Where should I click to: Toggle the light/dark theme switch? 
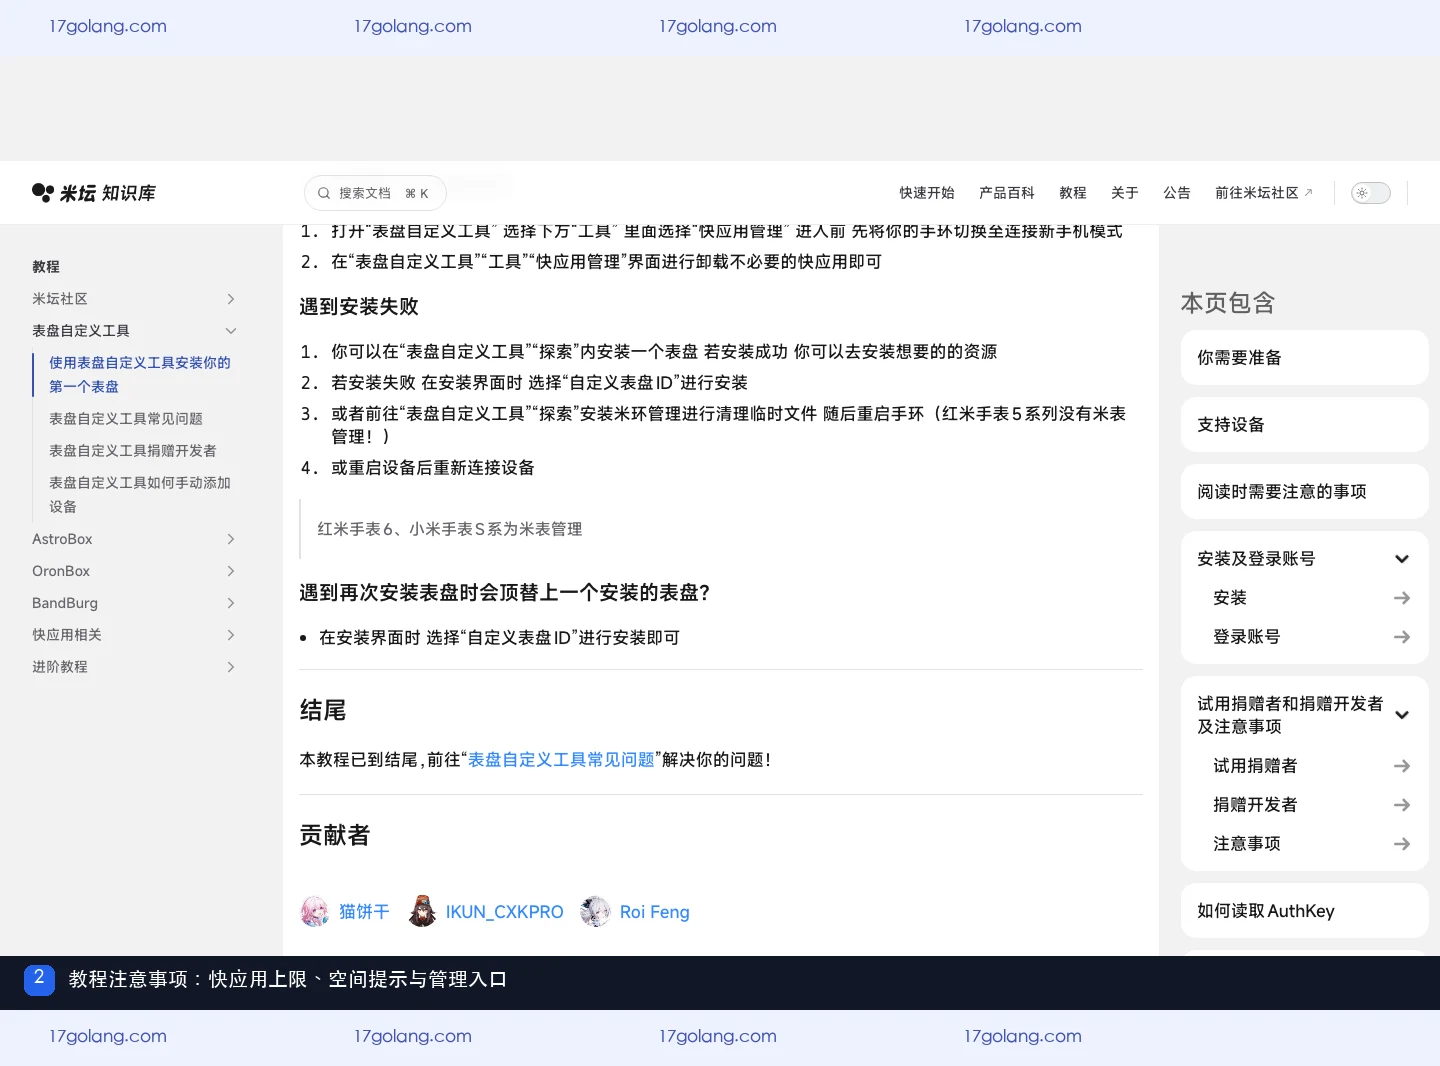pos(1371,193)
